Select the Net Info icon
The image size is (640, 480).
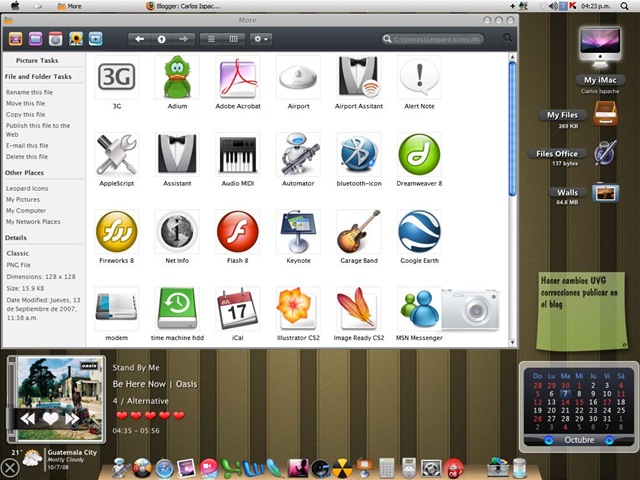(177, 231)
